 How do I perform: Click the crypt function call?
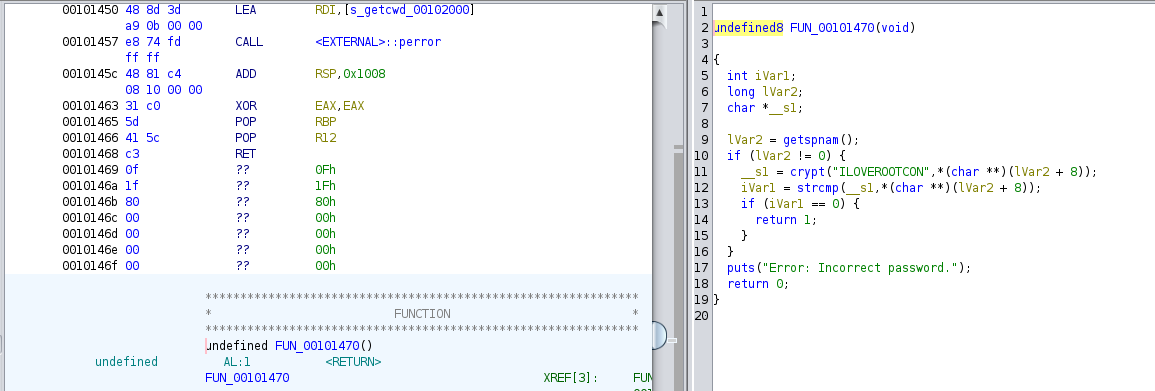coord(807,172)
